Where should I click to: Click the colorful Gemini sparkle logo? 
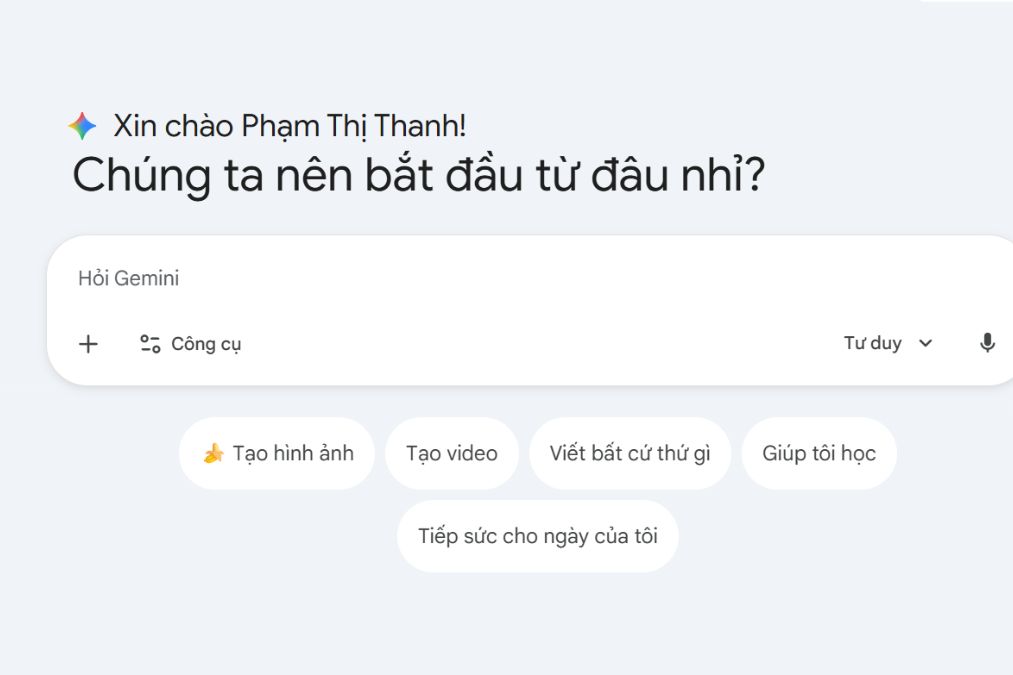[x=82, y=126]
